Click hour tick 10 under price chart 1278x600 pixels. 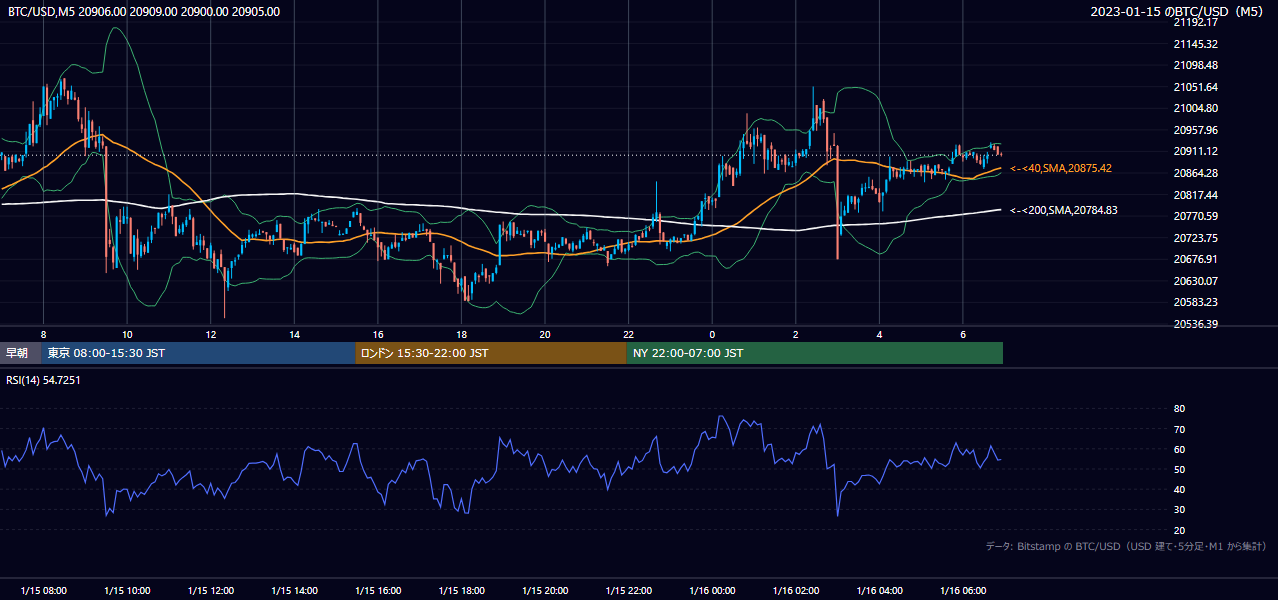tap(127, 334)
